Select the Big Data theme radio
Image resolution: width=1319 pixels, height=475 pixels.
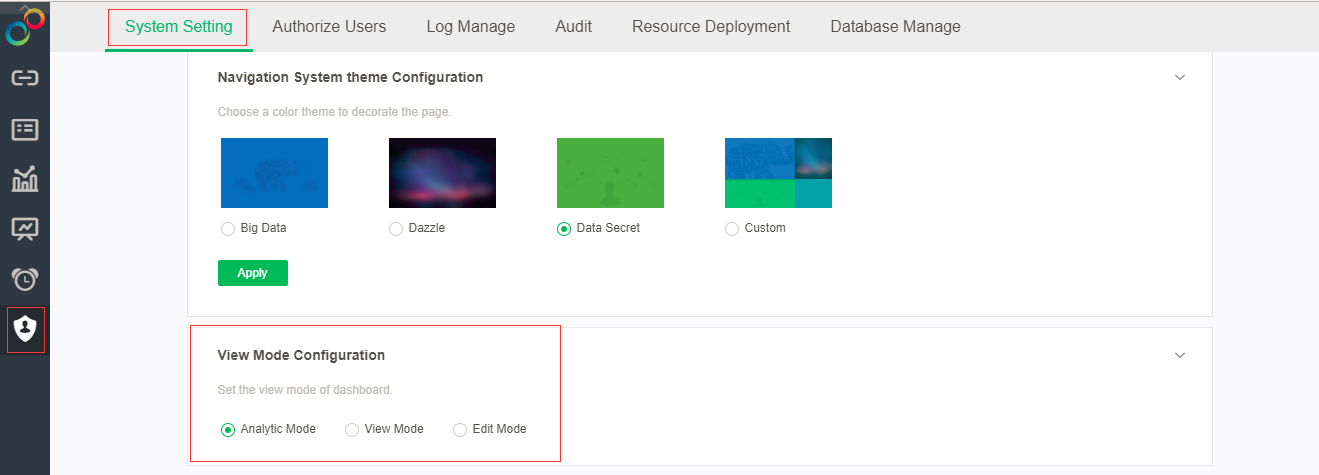[228, 229]
